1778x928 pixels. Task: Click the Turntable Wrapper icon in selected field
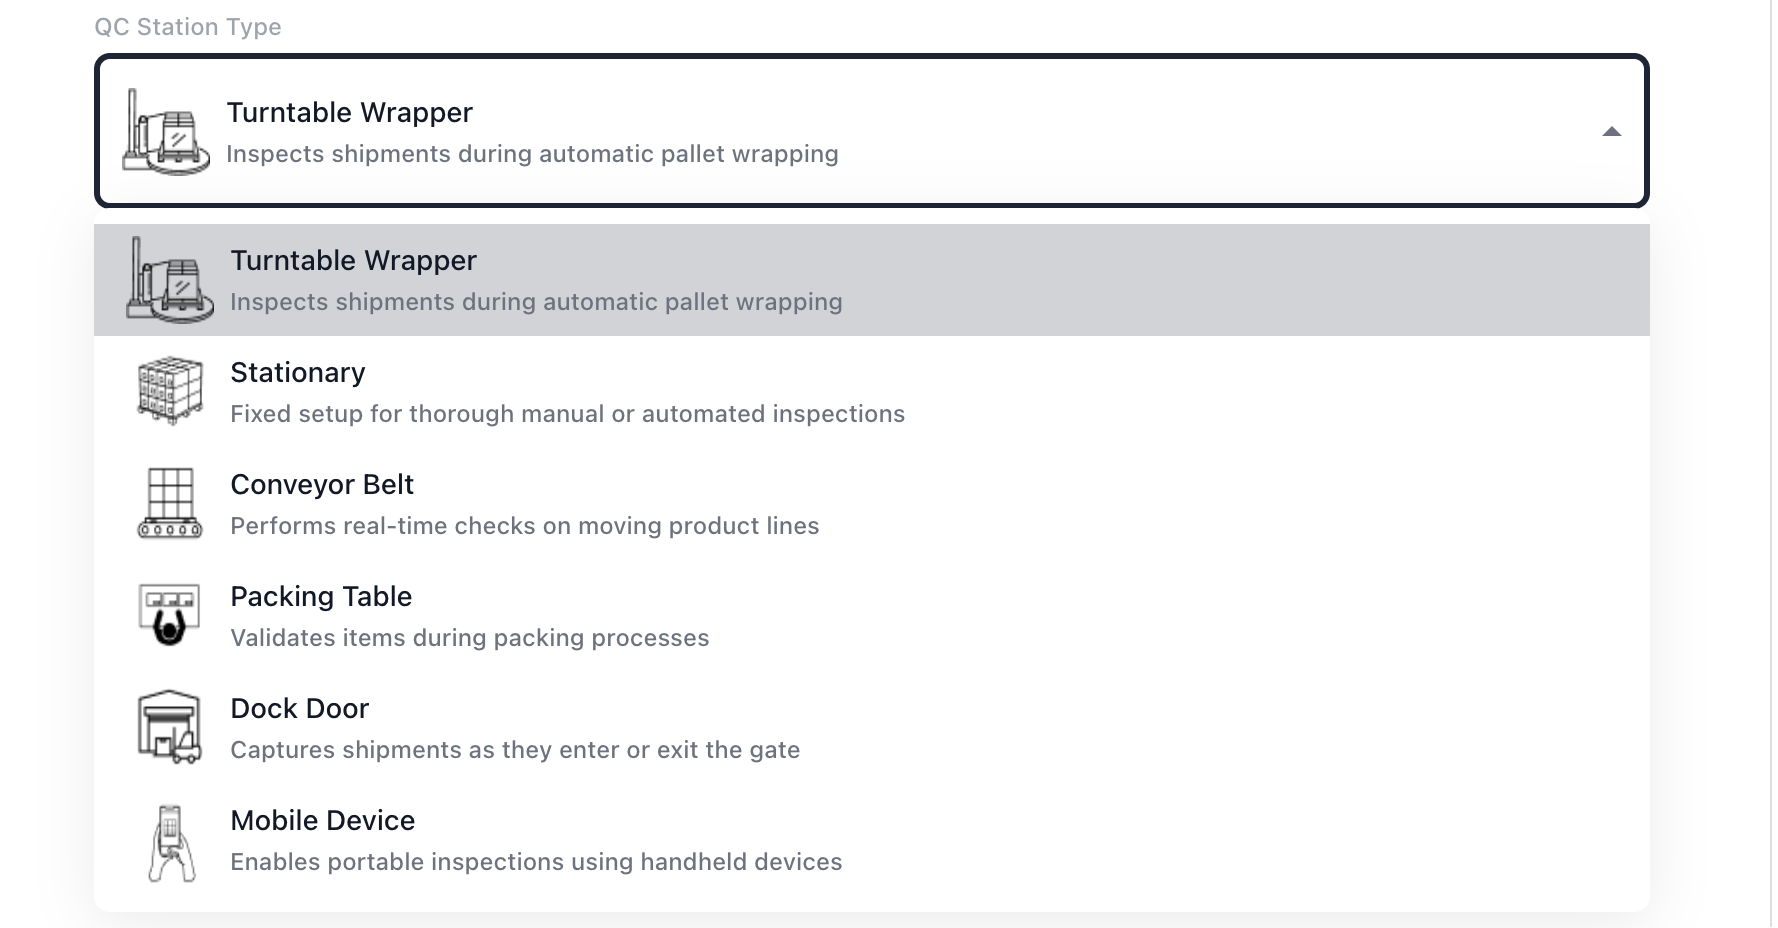[x=165, y=132]
